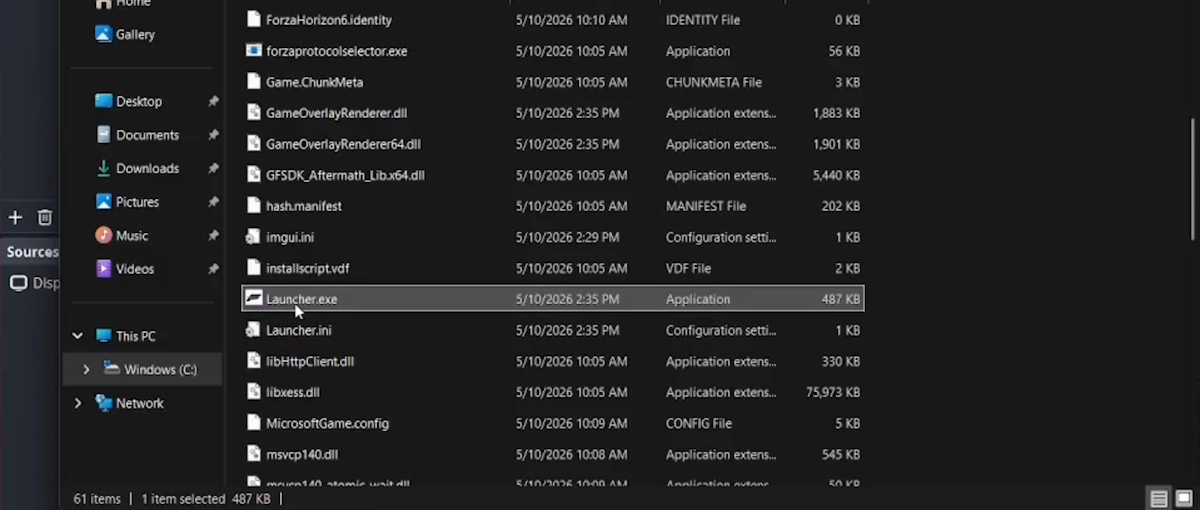The height and width of the screenshot is (510, 1200).
Task: Click the Launcher.exe application icon
Action: 254,299
